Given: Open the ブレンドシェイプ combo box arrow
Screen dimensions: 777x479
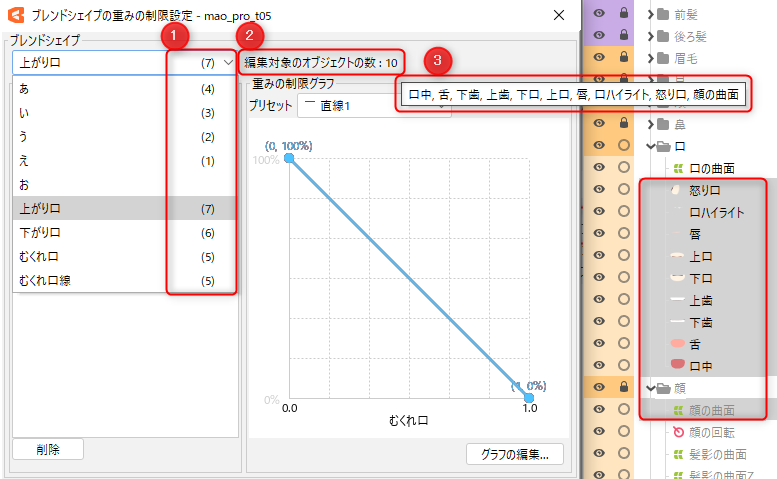Looking at the screenshot, I should point(229,62).
